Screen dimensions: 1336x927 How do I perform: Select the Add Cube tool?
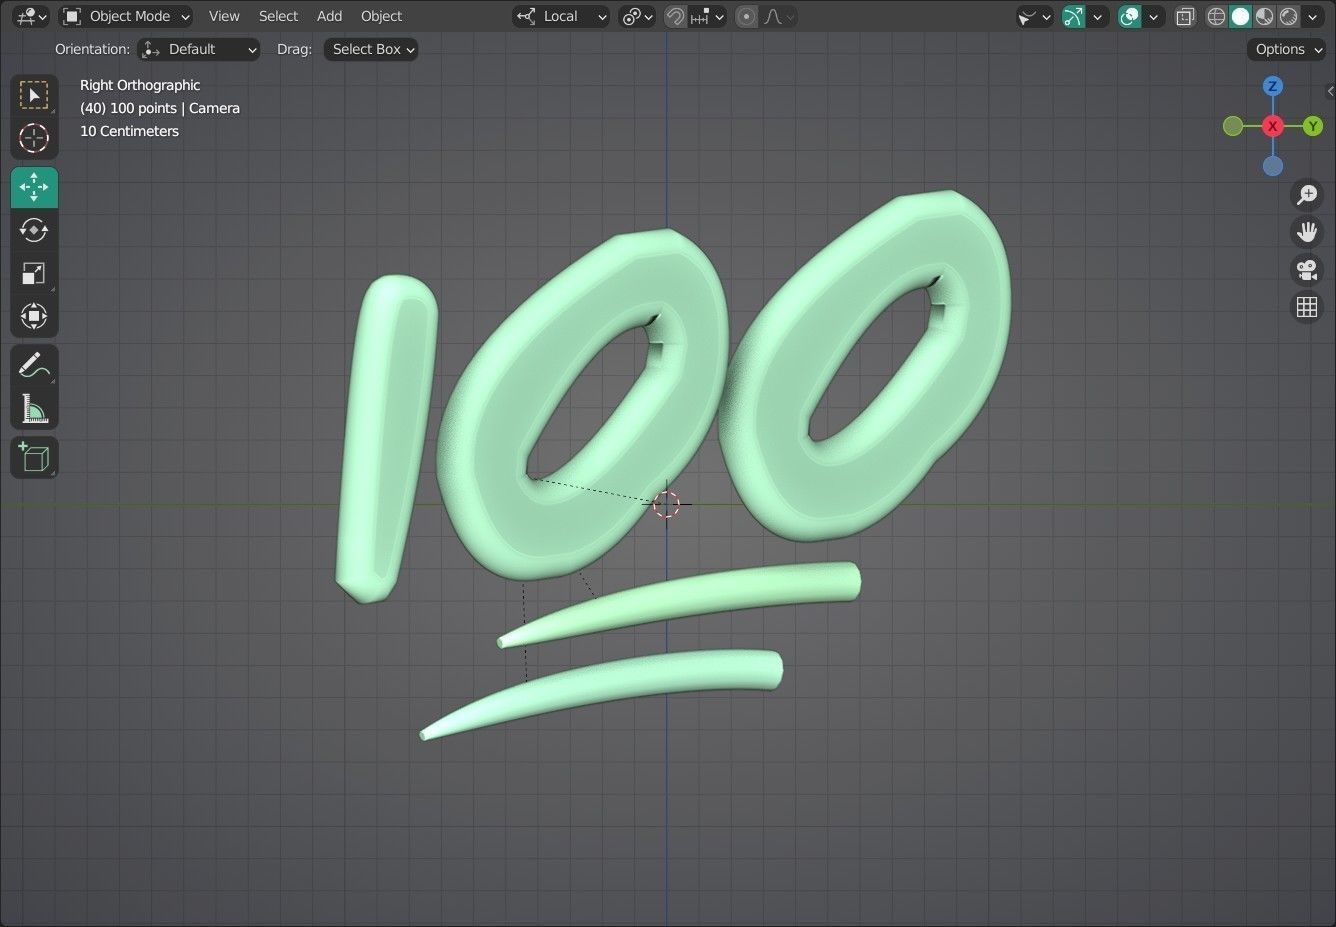point(34,457)
